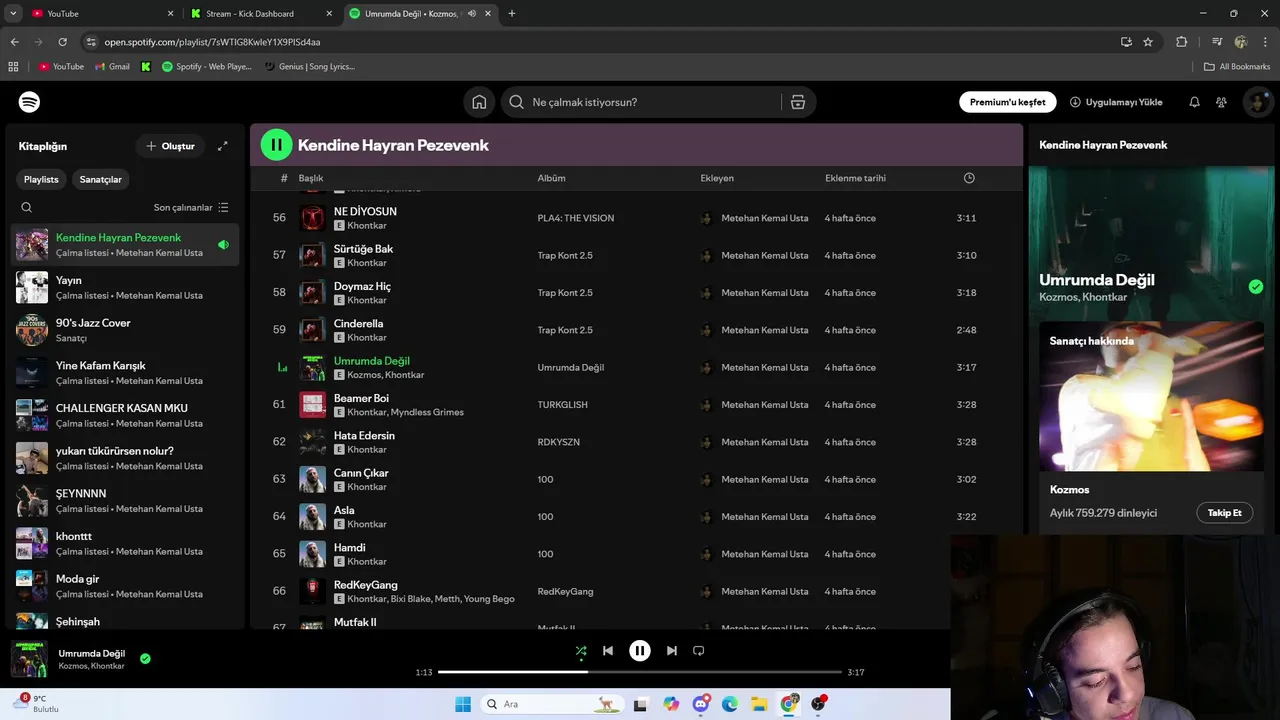Click 'Takip Et' follow button
Viewport: 1280px width, 720px height.
pyautogui.click(x=1224, y=513)
